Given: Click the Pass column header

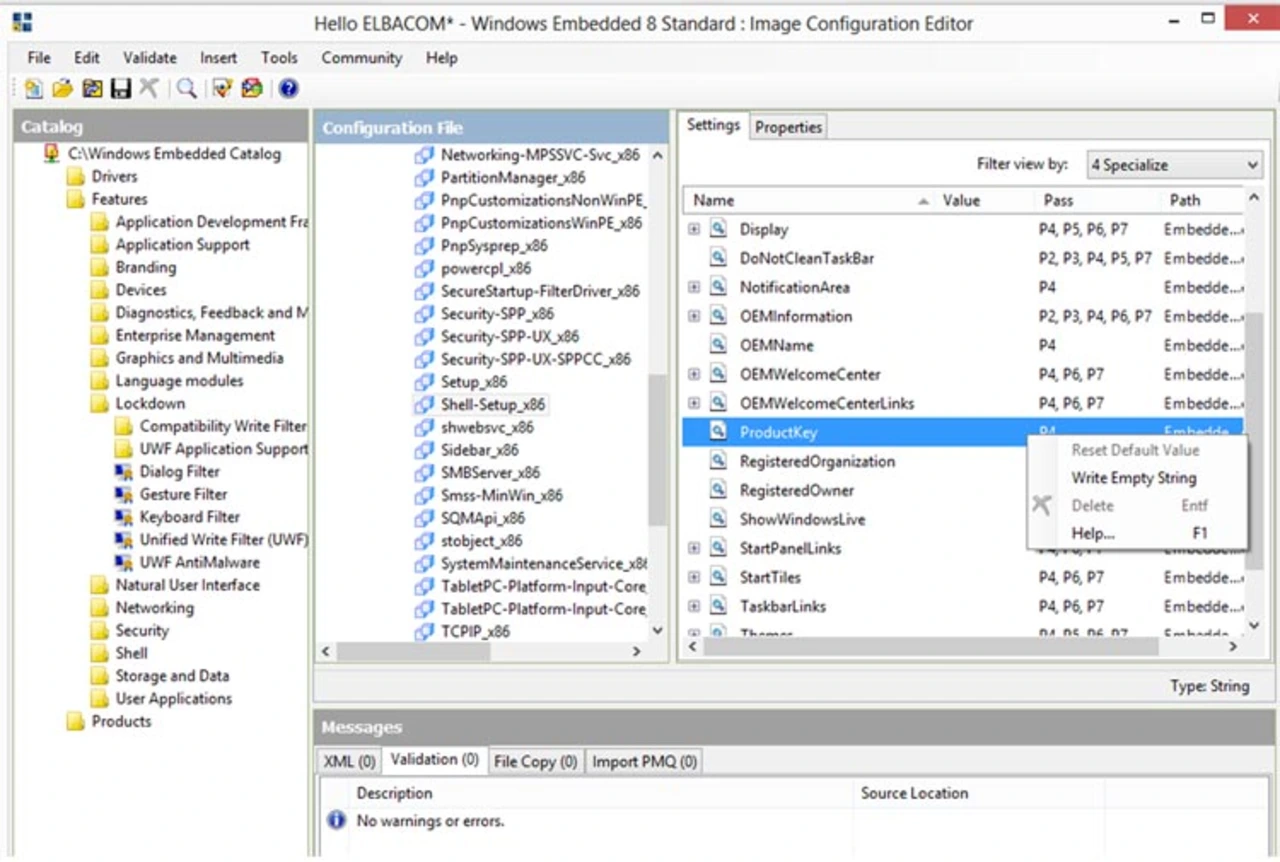Looking at the screenshot, I should (1096, 200).
